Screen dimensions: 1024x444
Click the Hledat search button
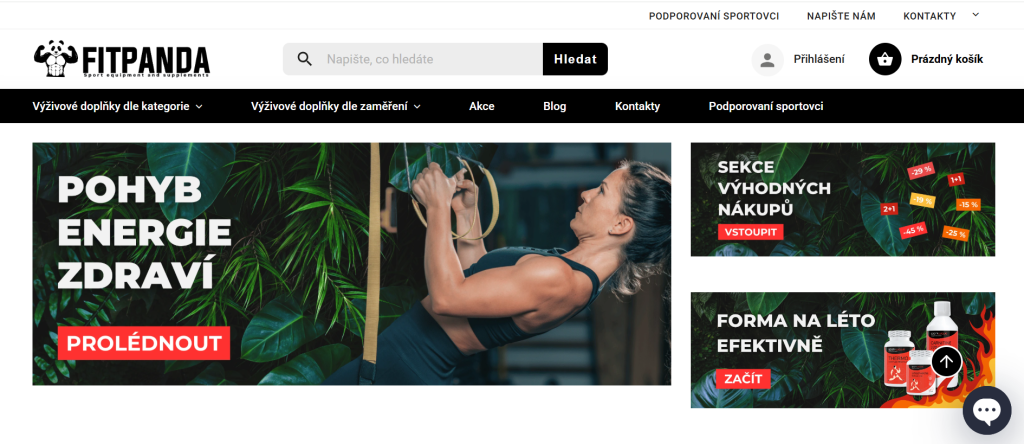tap(575, 59)
